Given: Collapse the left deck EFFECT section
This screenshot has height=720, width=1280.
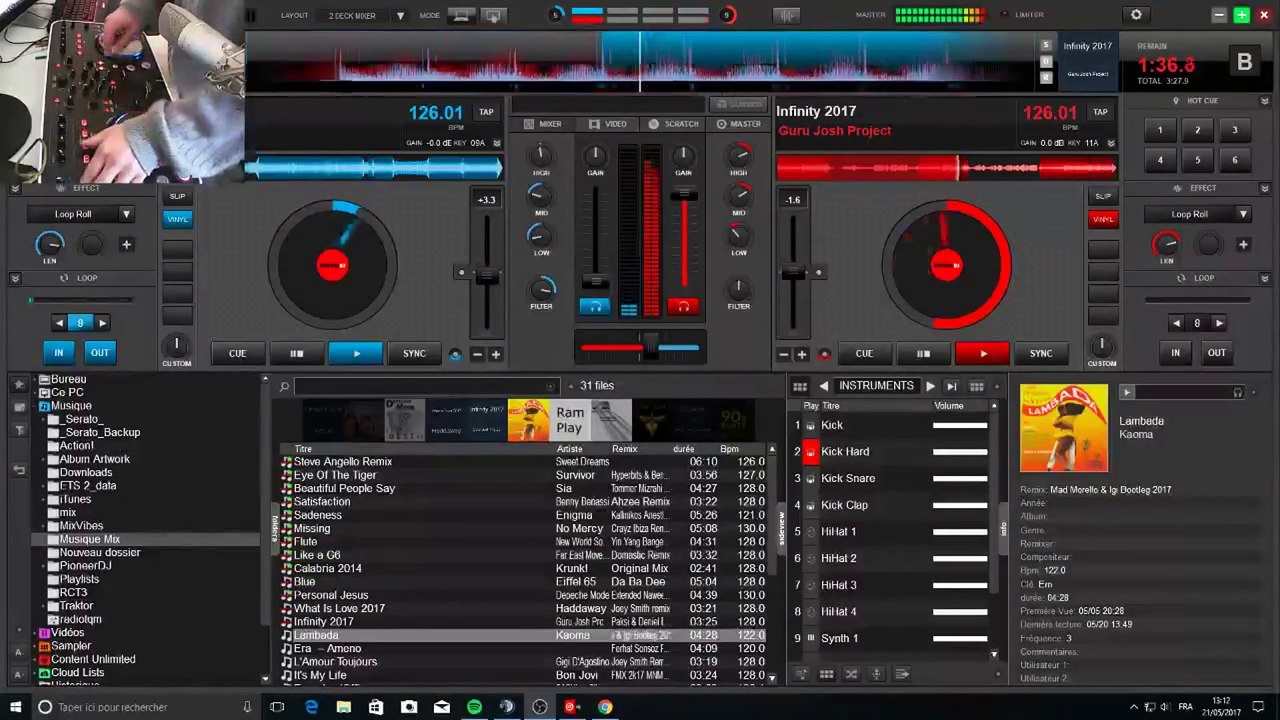Looking at the screenshot, I should 15,188.
